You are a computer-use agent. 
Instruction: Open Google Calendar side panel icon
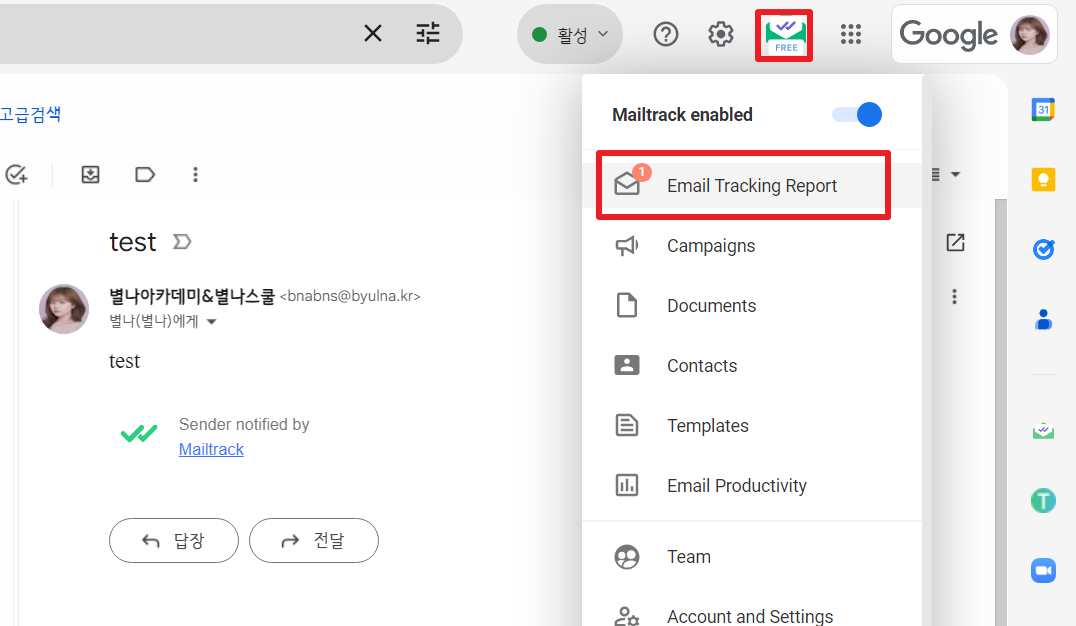[x=1043, y=109]
